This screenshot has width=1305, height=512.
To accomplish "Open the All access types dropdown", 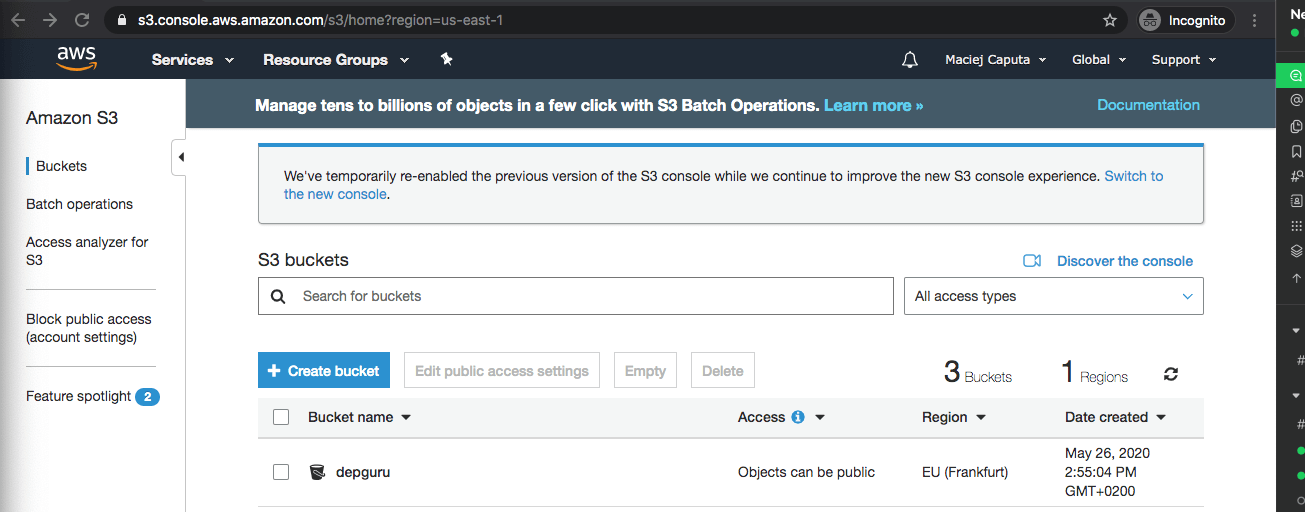I will (1053, 296).
